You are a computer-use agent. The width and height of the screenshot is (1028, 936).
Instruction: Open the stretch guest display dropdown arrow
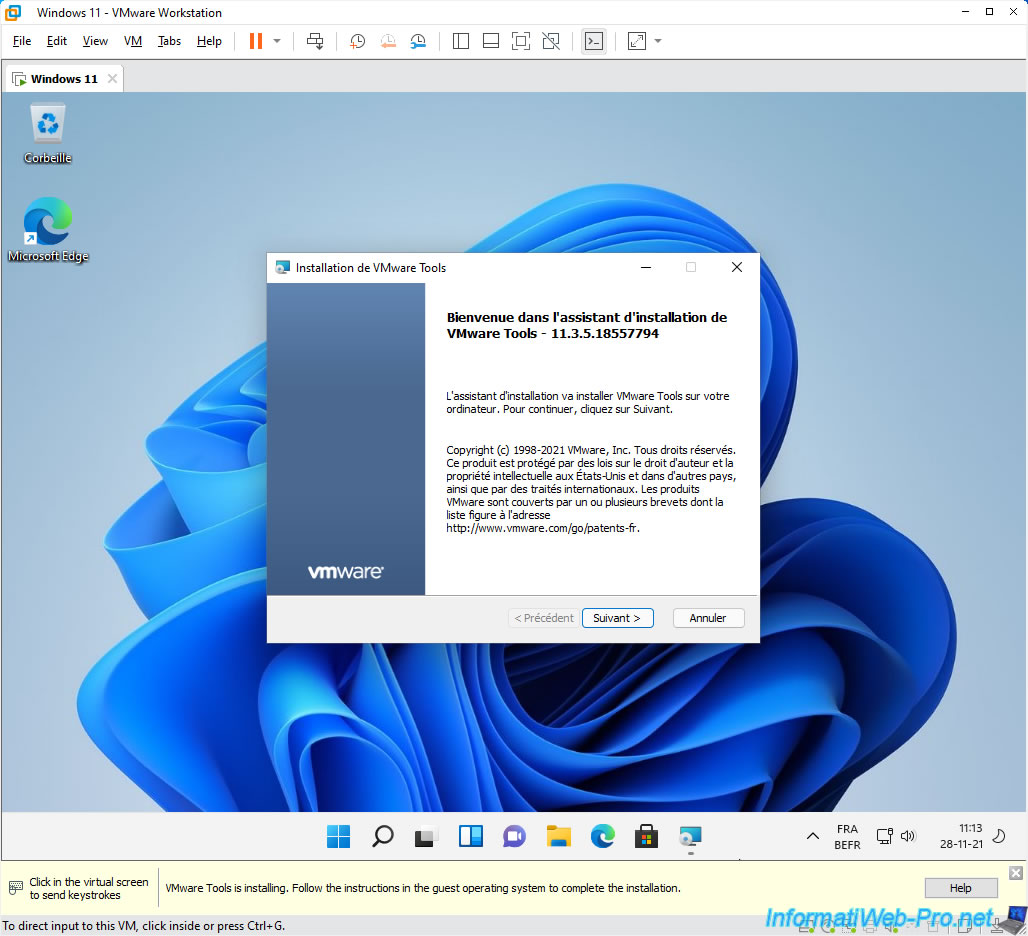coord(658,41)
